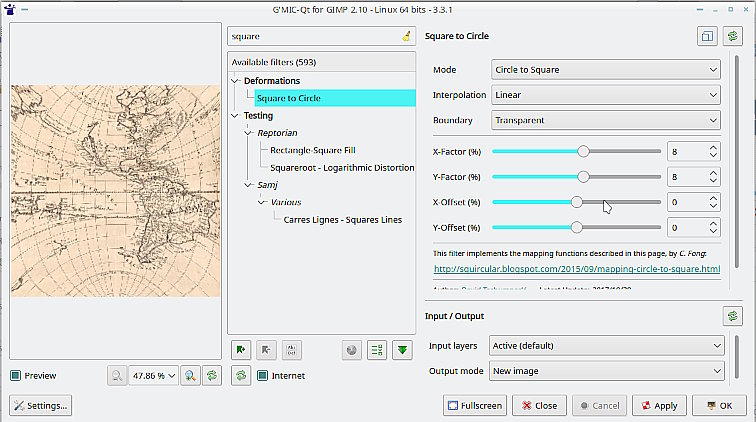Select Rectangle-Square Fill filter

click(x=313, y=150)
